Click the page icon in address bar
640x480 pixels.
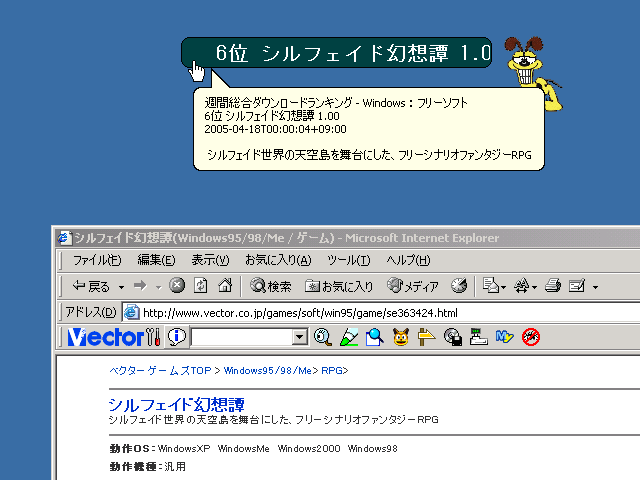coord(131,313)
